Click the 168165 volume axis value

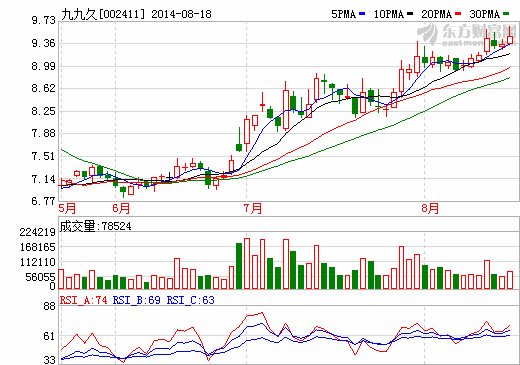tap(38, 247)
